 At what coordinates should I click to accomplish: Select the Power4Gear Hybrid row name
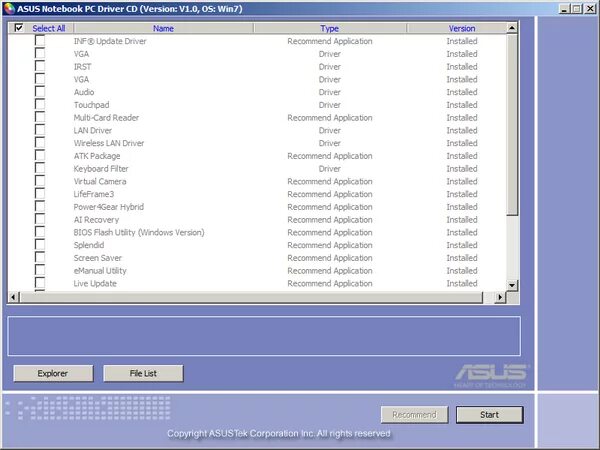point(109,207)
